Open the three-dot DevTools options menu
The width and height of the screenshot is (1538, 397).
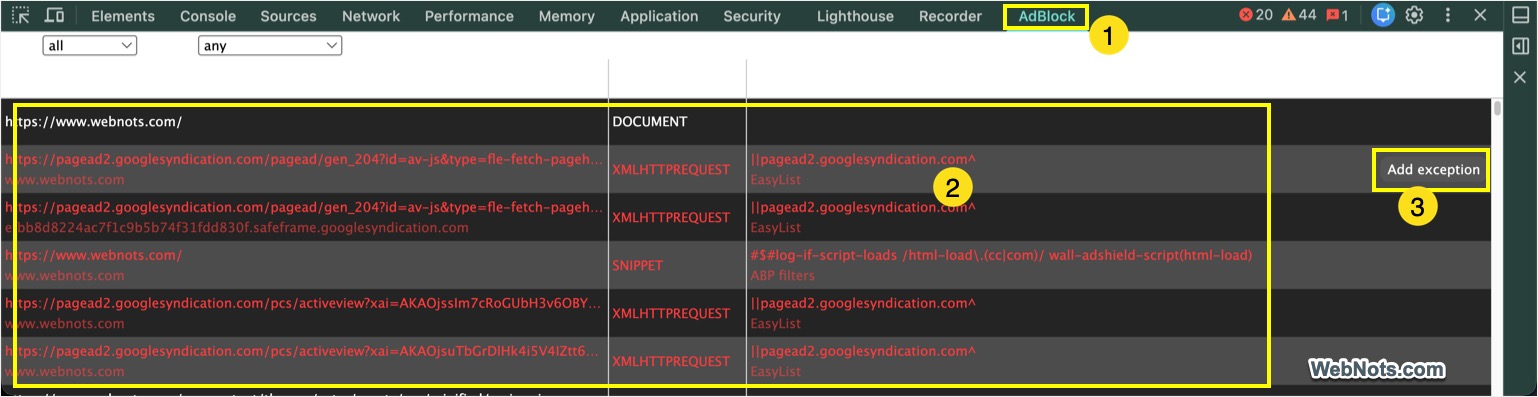1448,15
